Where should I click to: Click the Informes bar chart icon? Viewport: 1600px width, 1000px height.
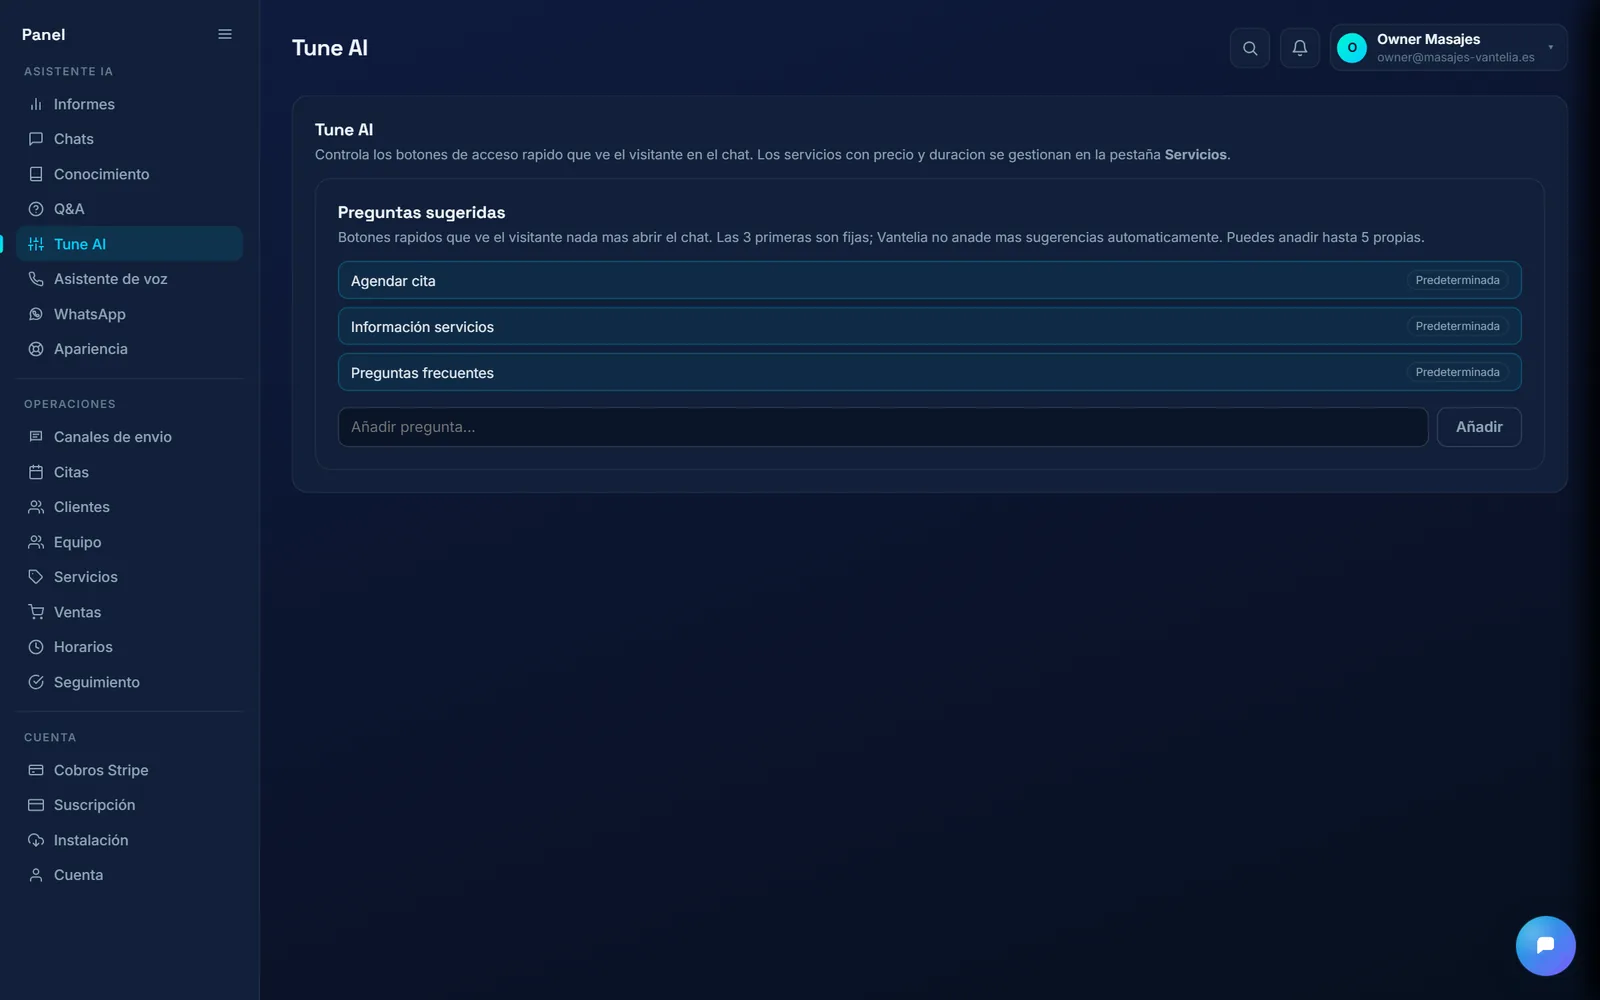[x=36, y=104]
